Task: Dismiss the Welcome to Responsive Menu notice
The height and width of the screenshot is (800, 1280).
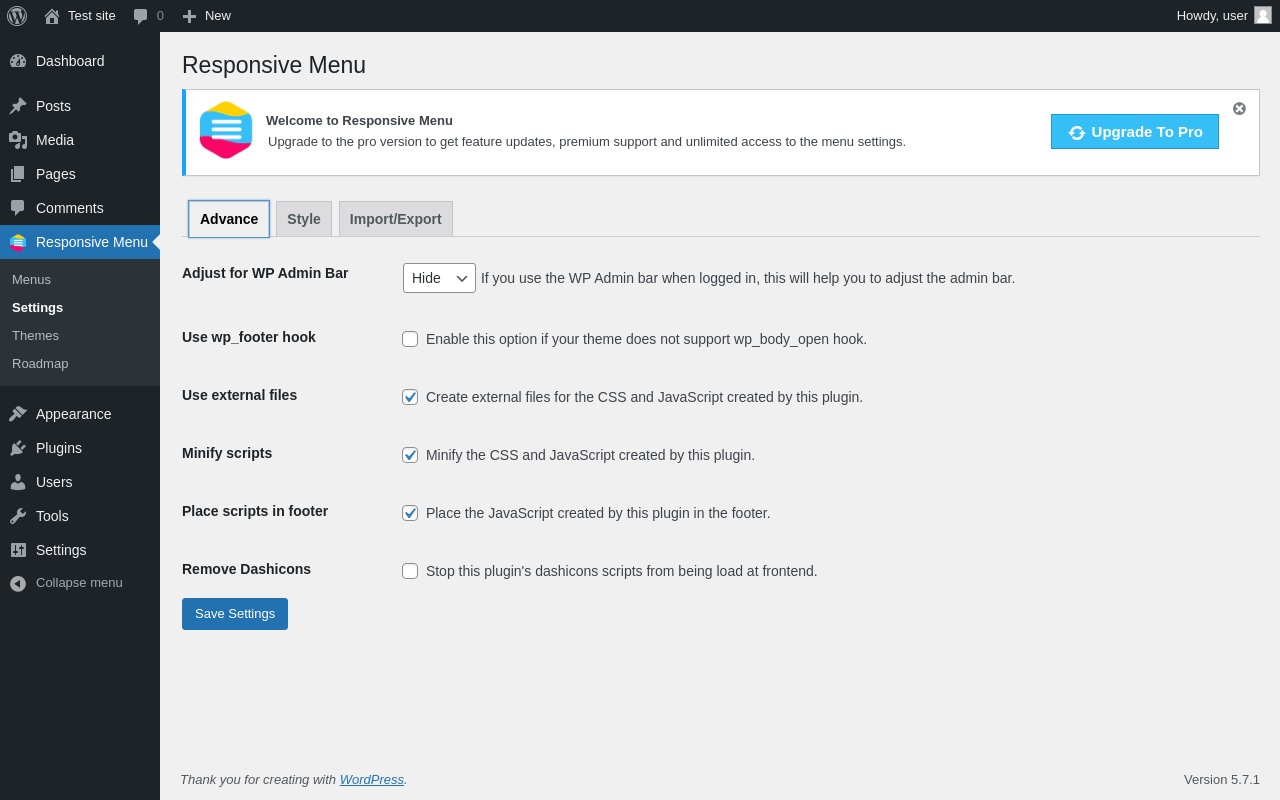Action: coord(1239,108)
